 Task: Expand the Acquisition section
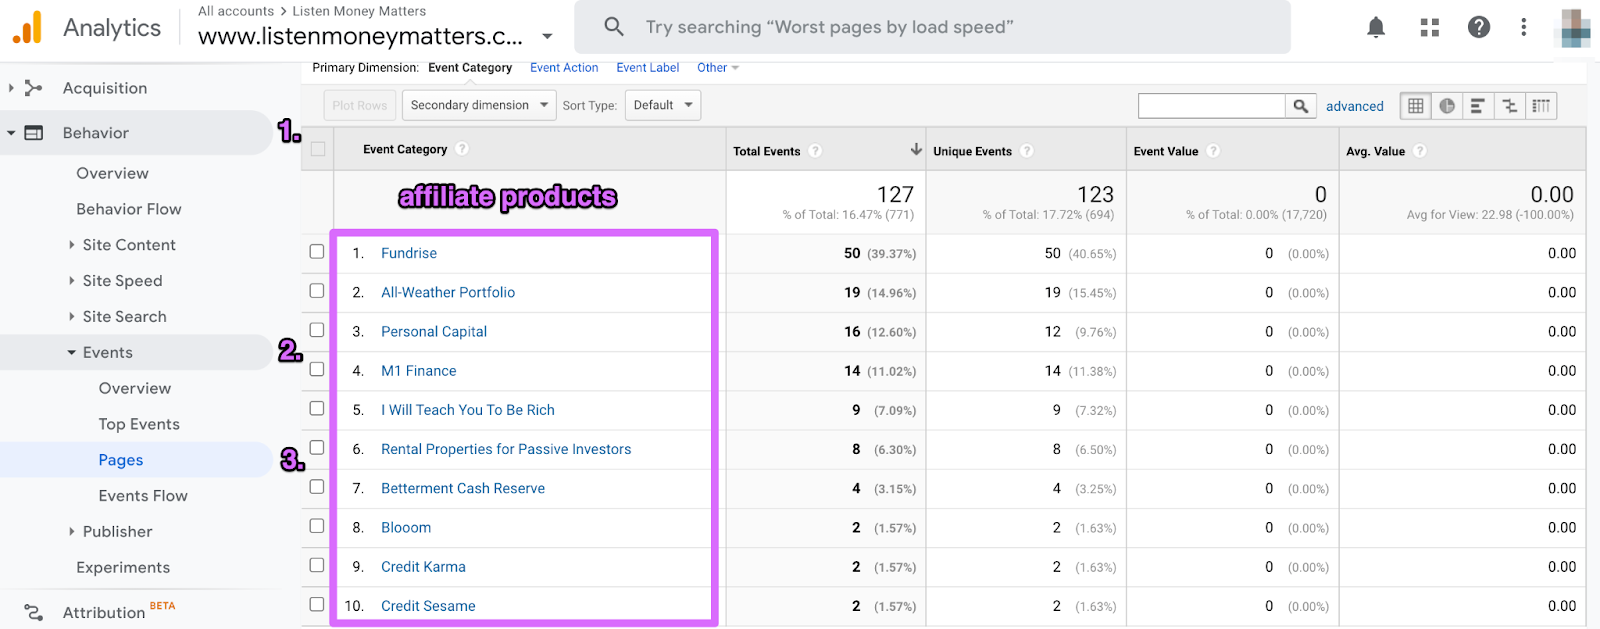click(11, 88)
